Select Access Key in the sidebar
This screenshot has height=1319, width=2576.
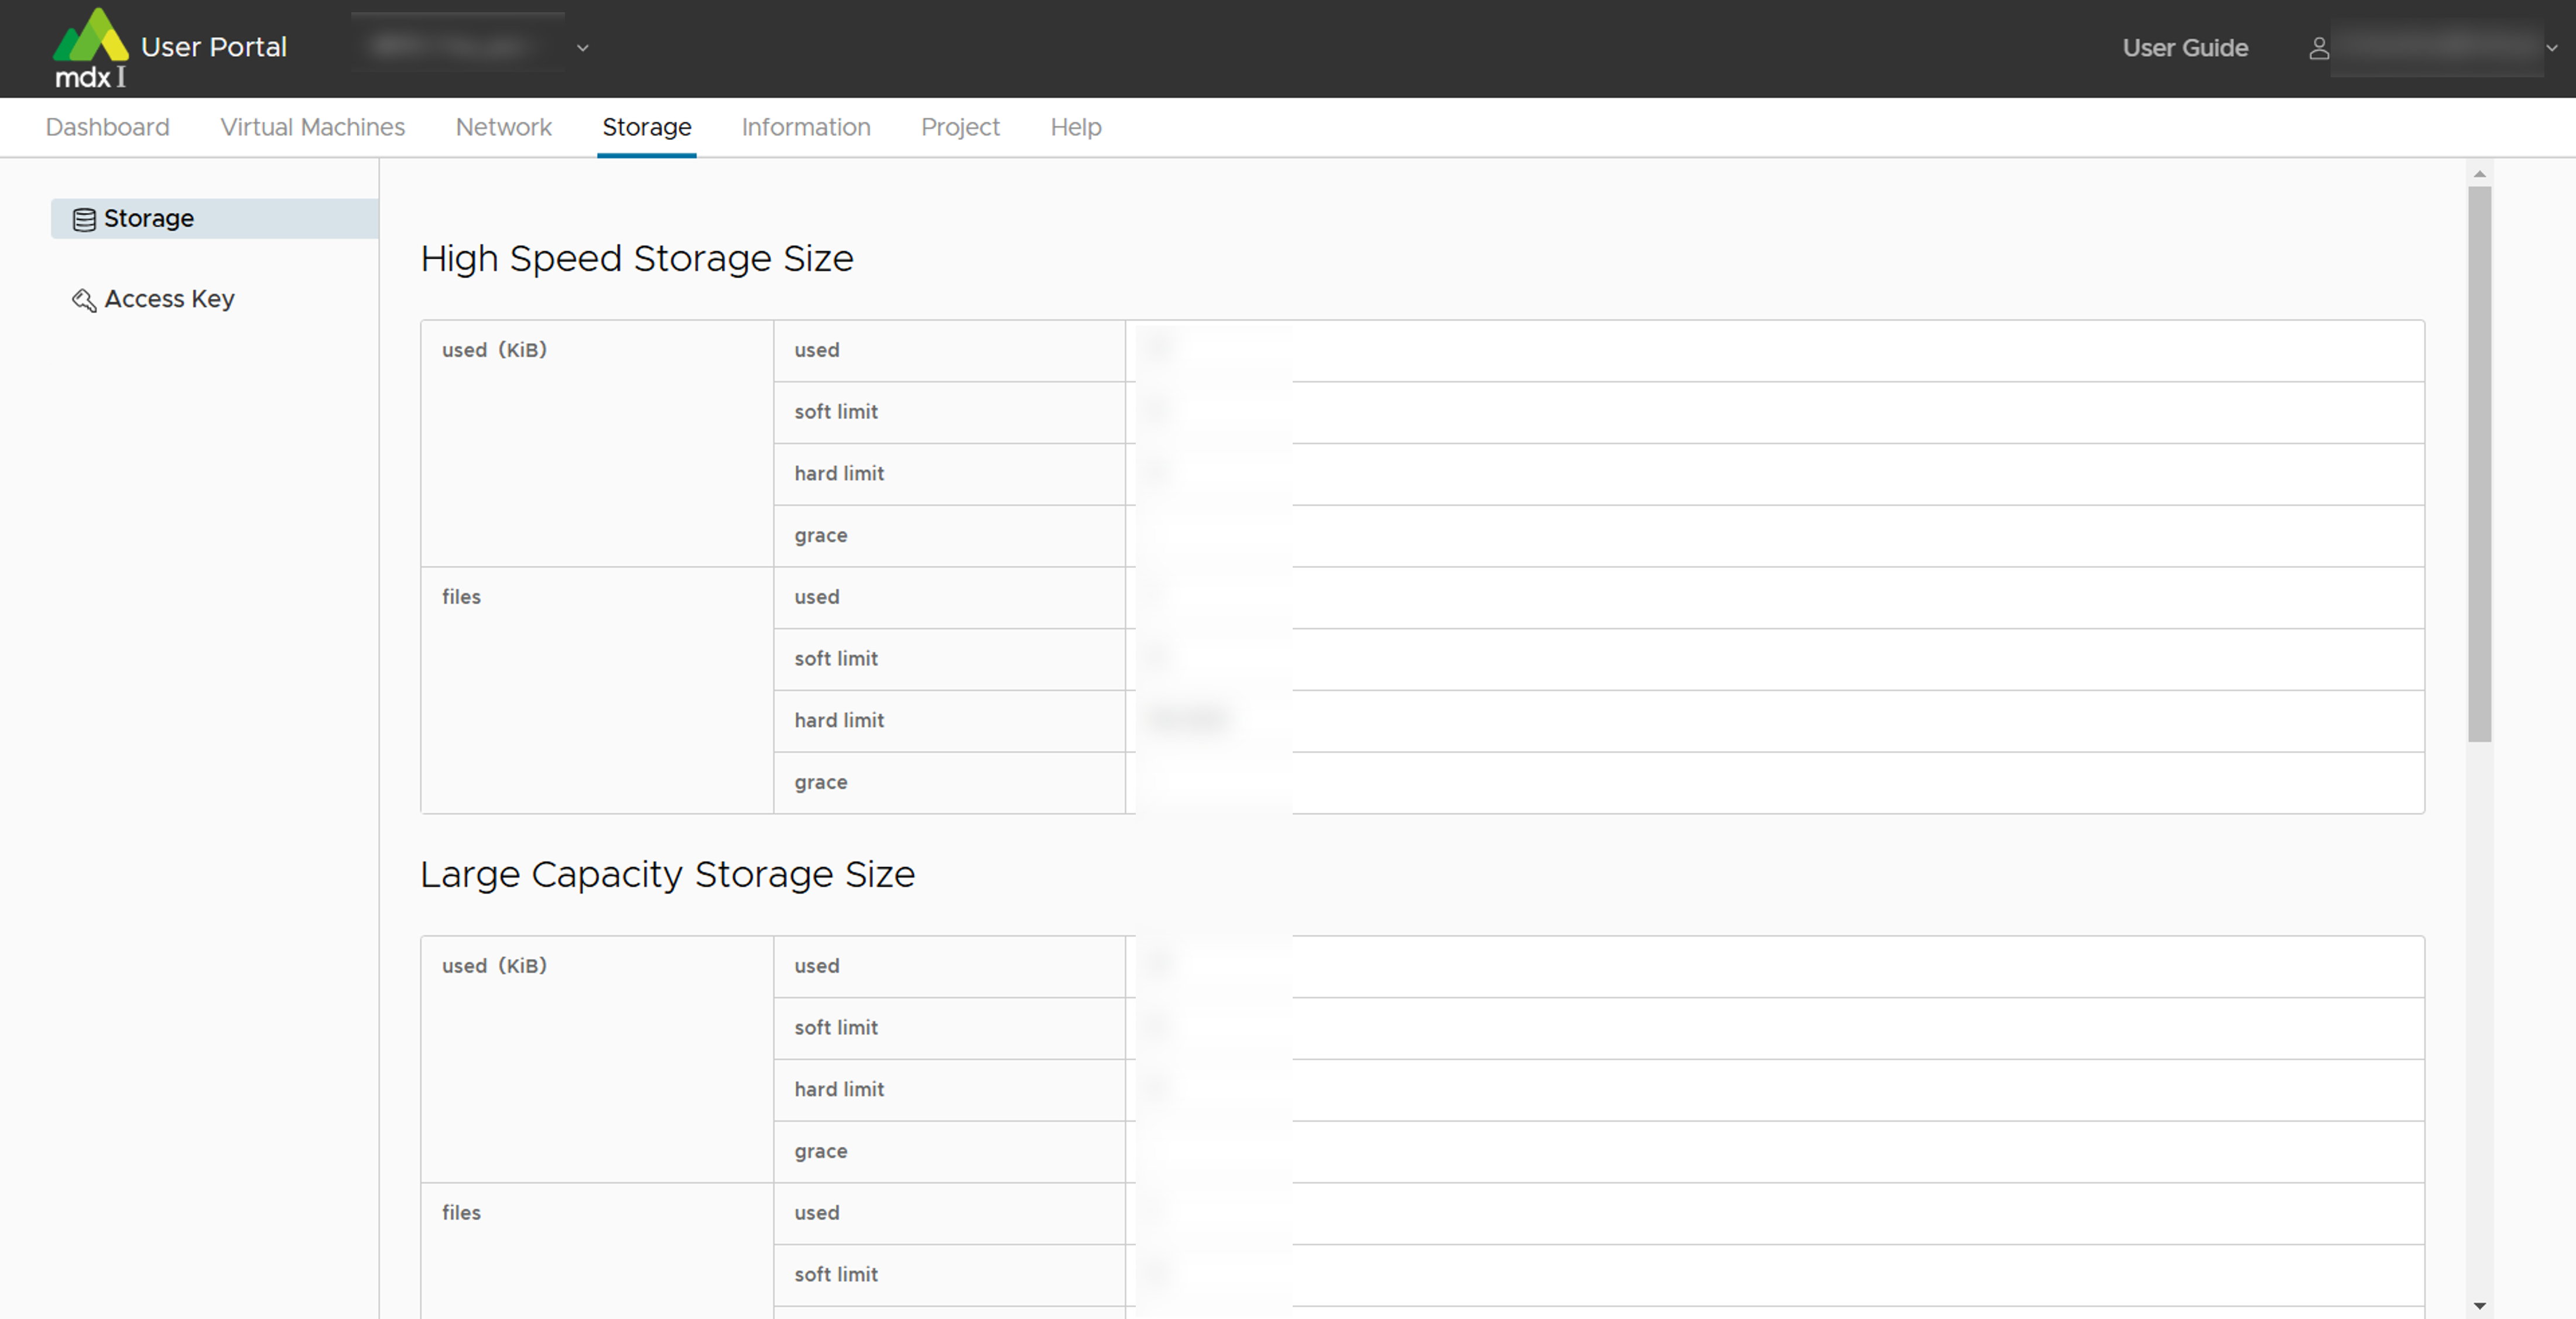click(169, 299)
